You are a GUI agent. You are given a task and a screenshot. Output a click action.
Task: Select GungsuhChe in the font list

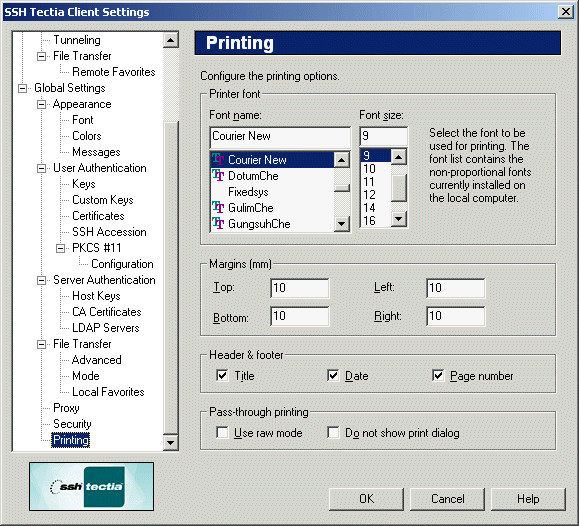click(272, 223)
